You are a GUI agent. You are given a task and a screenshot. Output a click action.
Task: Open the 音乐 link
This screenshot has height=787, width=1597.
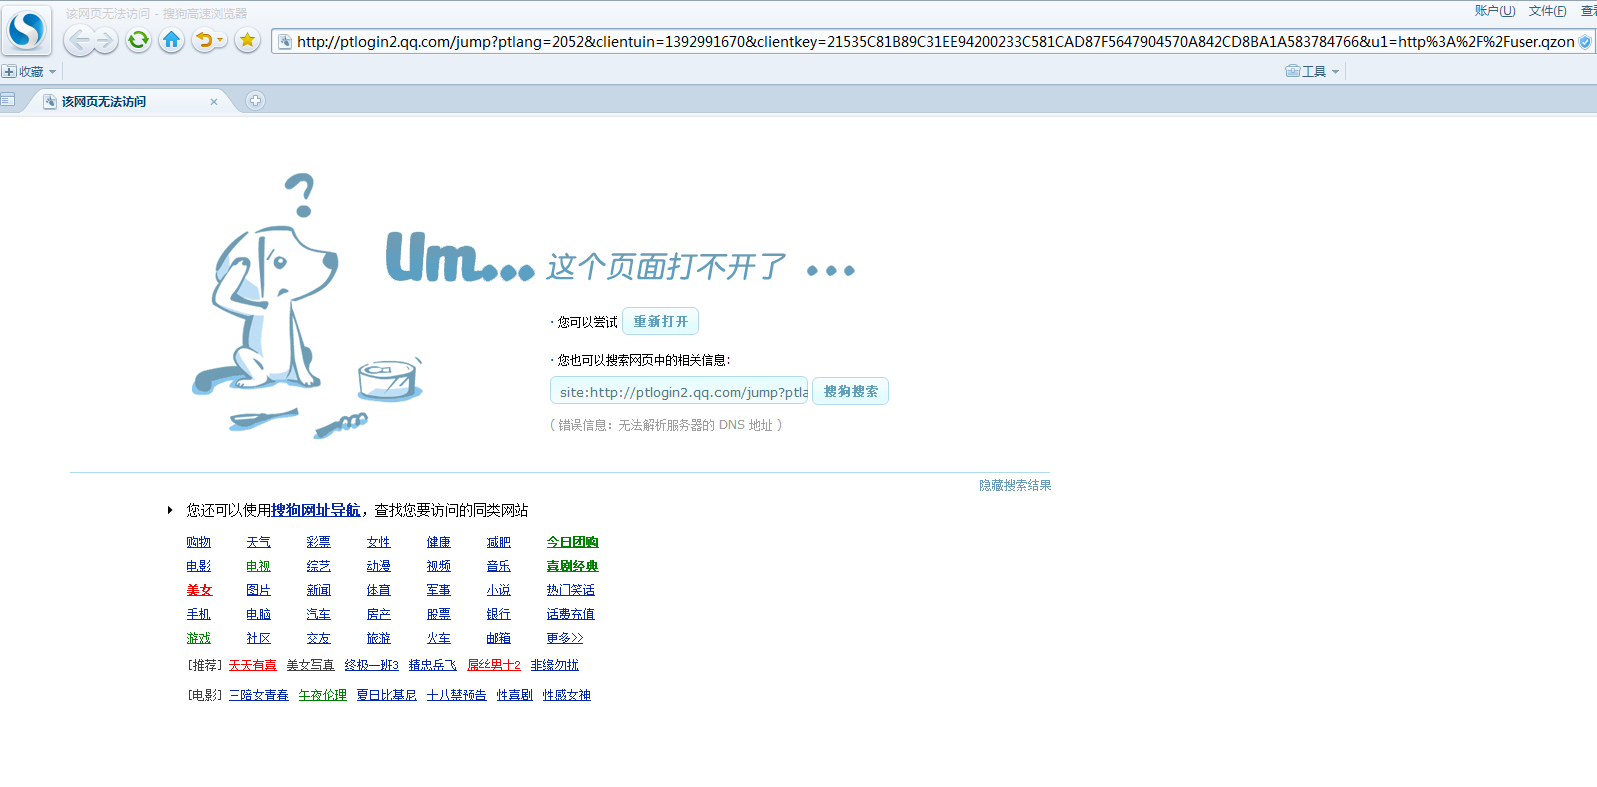(498, 566)
